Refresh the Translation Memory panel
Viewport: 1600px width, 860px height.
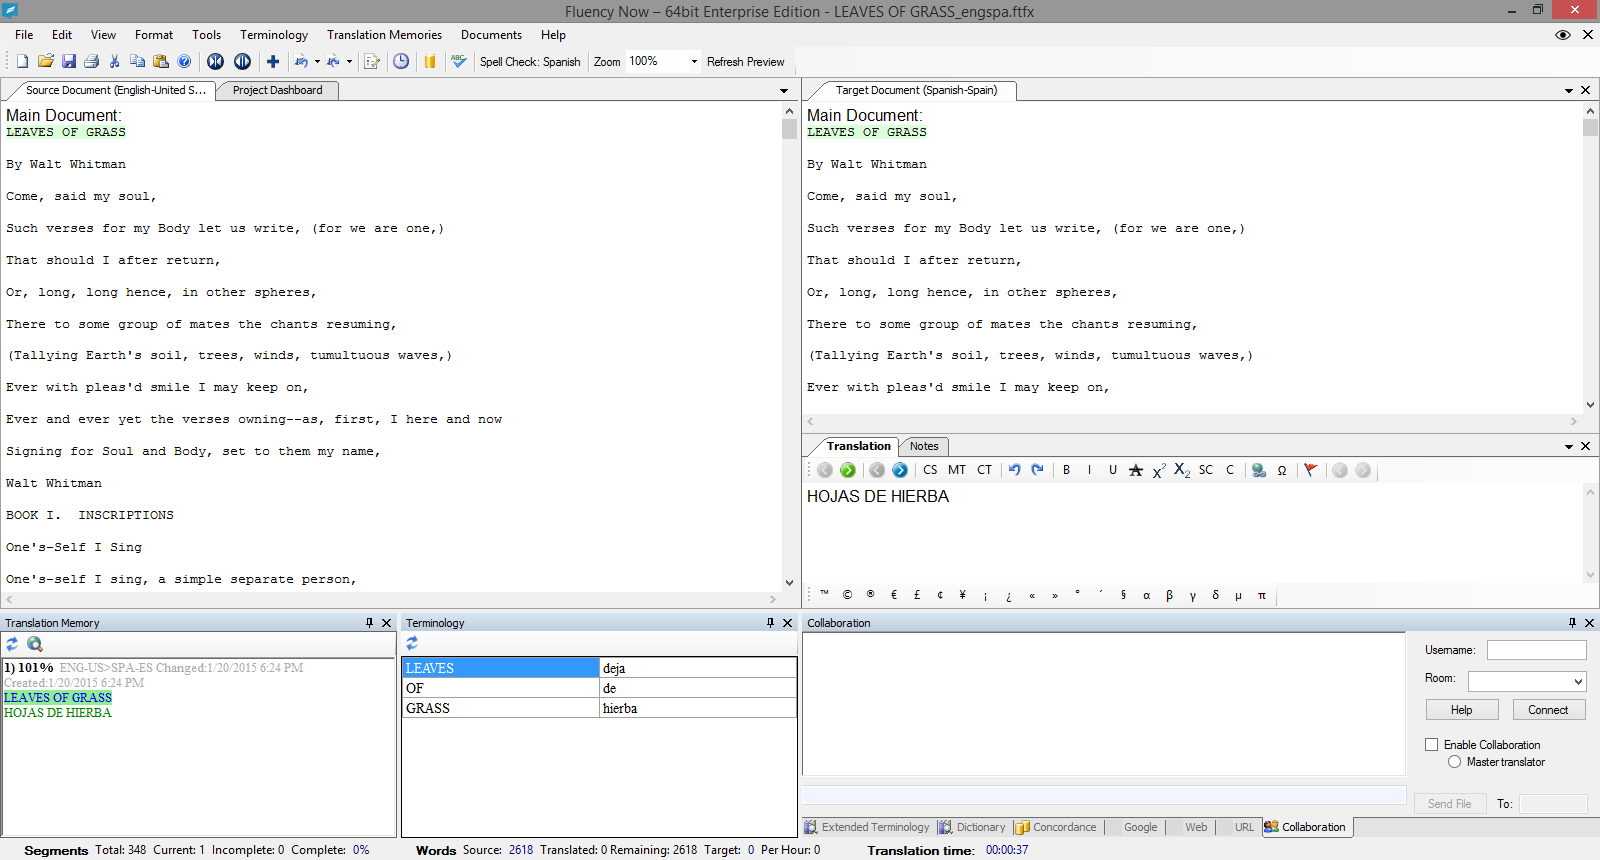click(x=12, y=644)
